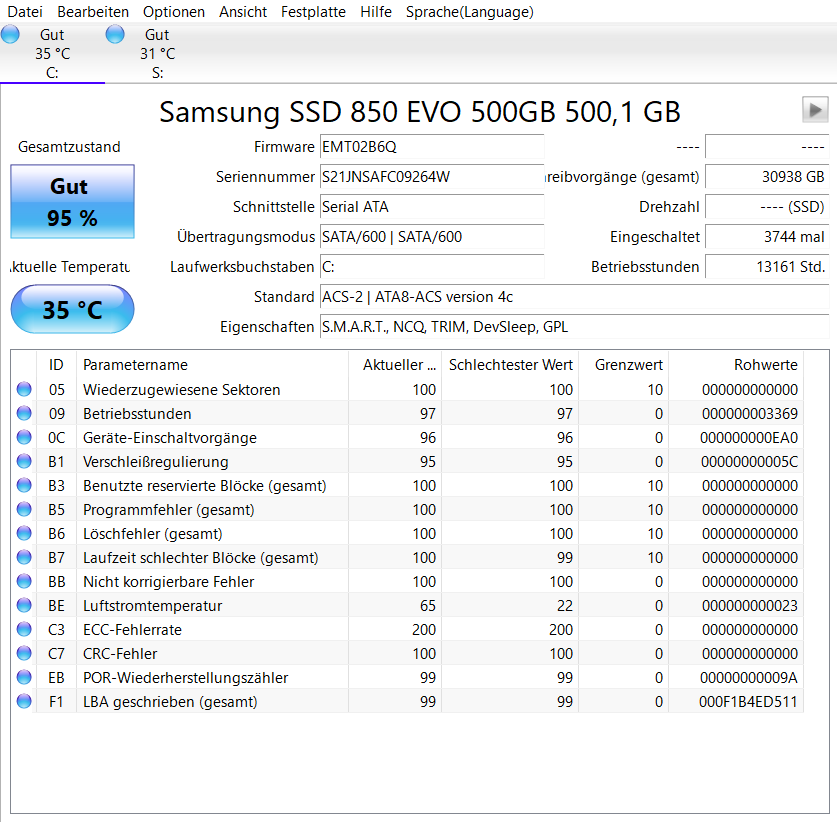Click the Firmware field EMT02B6Q

[432, 147]
